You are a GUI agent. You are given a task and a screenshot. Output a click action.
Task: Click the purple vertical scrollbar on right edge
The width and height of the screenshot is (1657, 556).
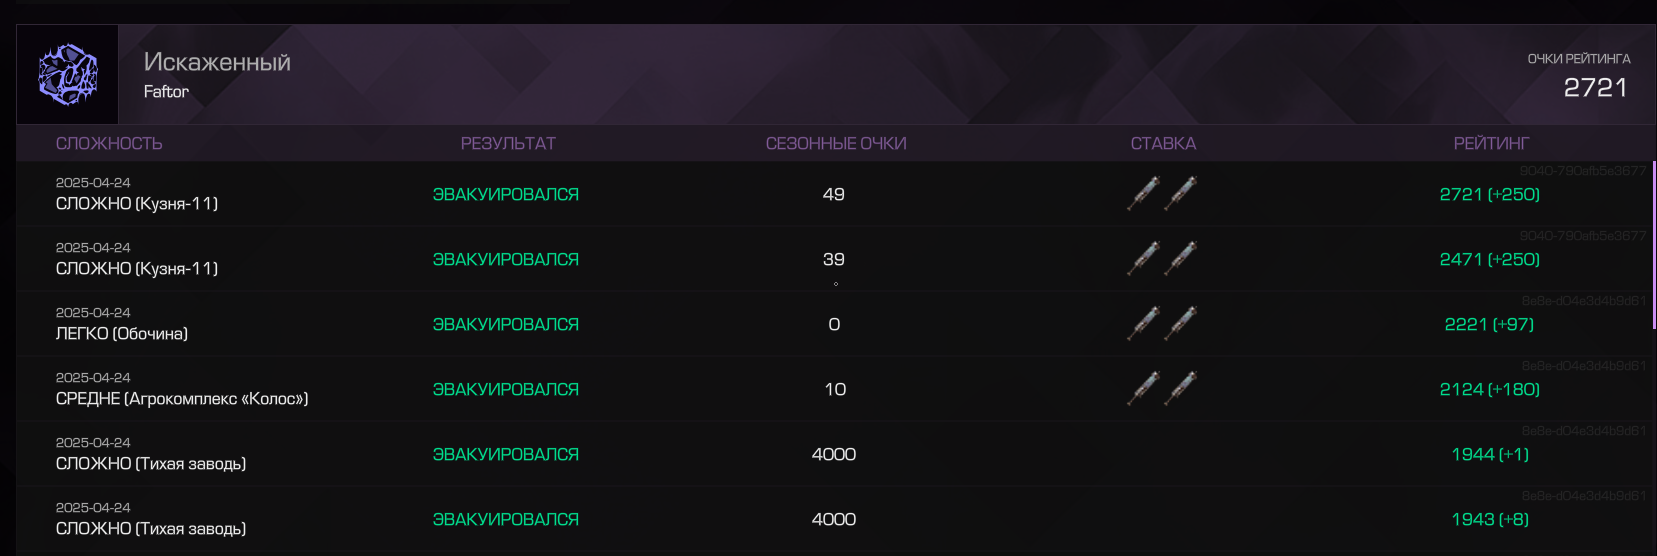click(1654, 243)
